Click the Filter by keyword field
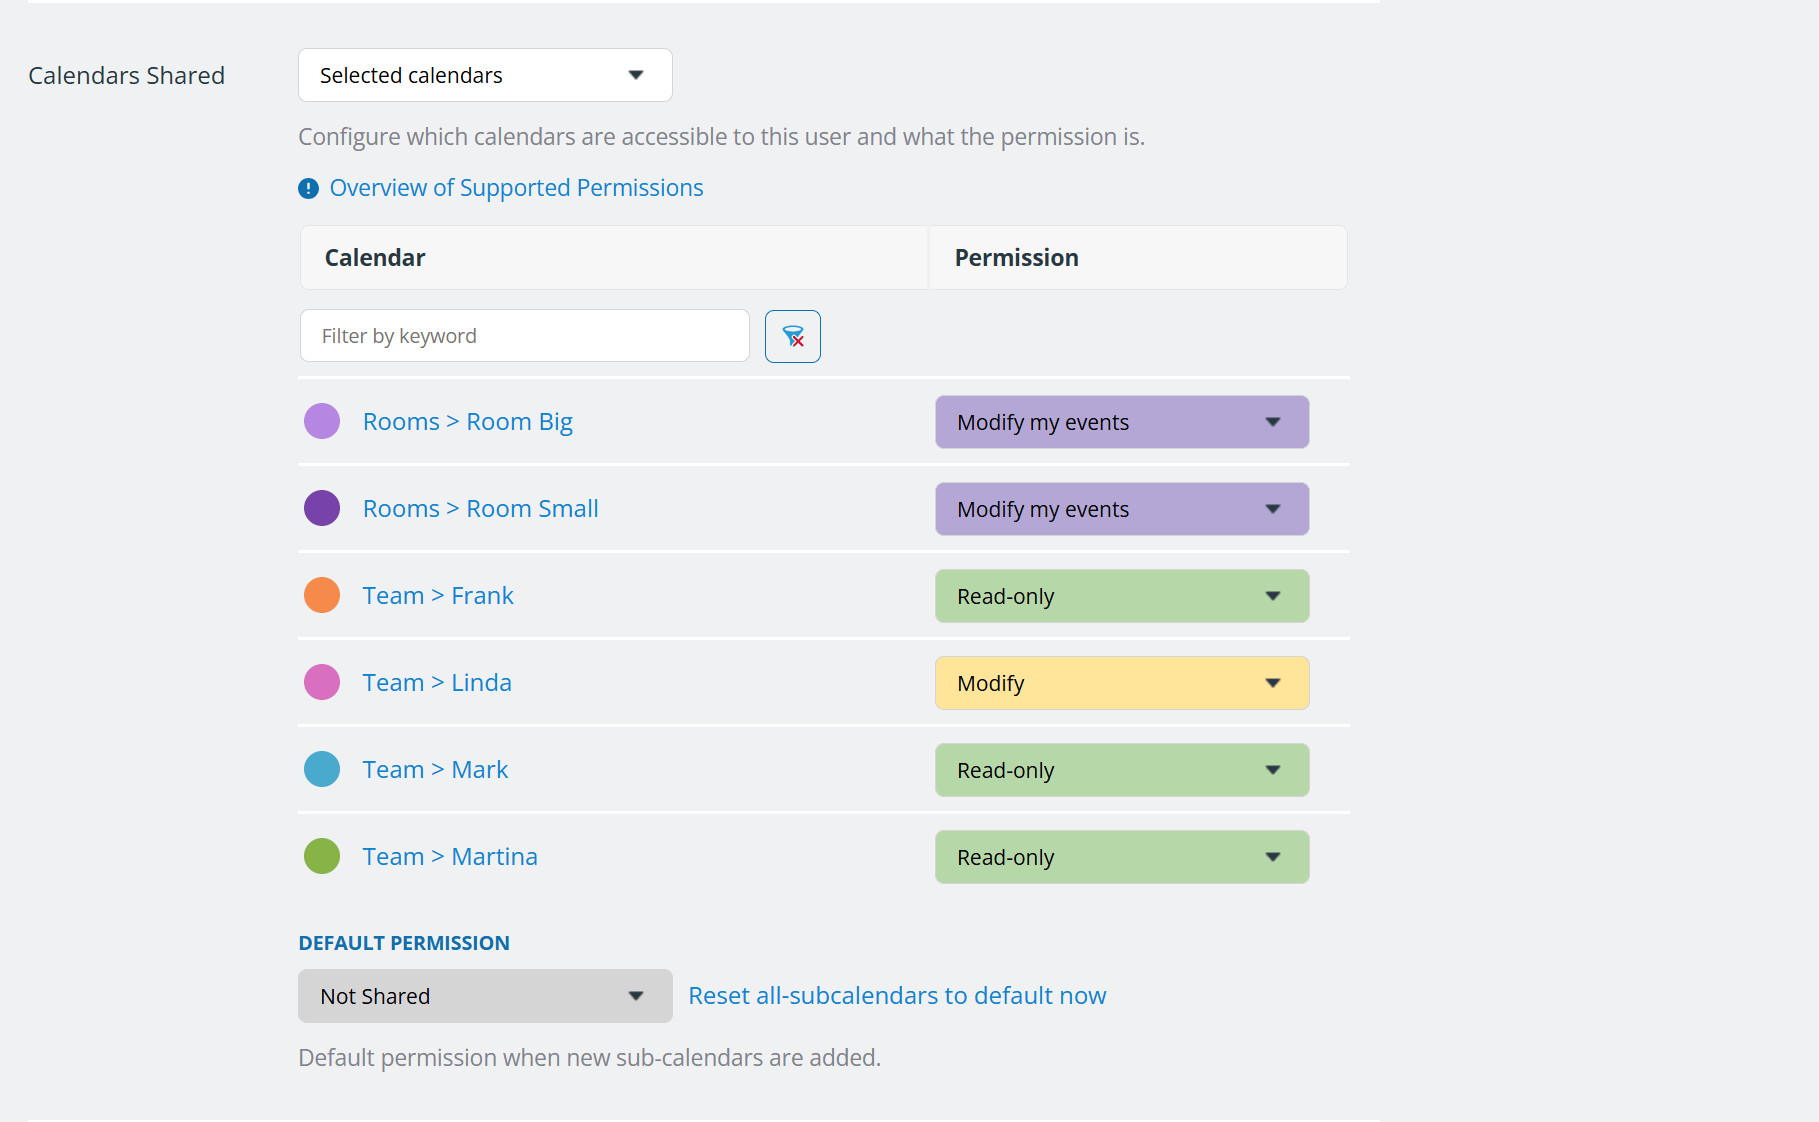The width and height of the screenshot is (1819, 1122). pyautogui.click(x=524, y=335)
